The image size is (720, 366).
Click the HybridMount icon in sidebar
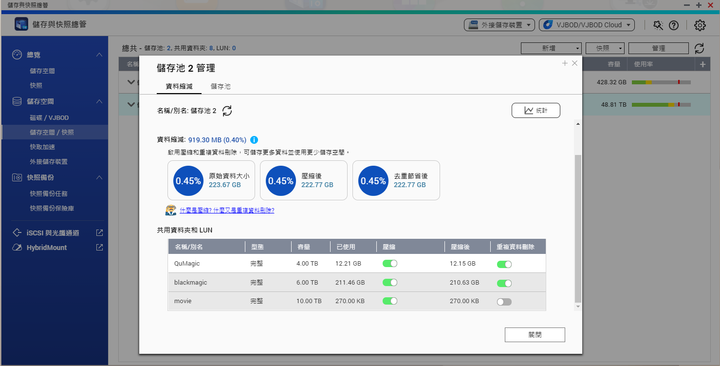17,248
